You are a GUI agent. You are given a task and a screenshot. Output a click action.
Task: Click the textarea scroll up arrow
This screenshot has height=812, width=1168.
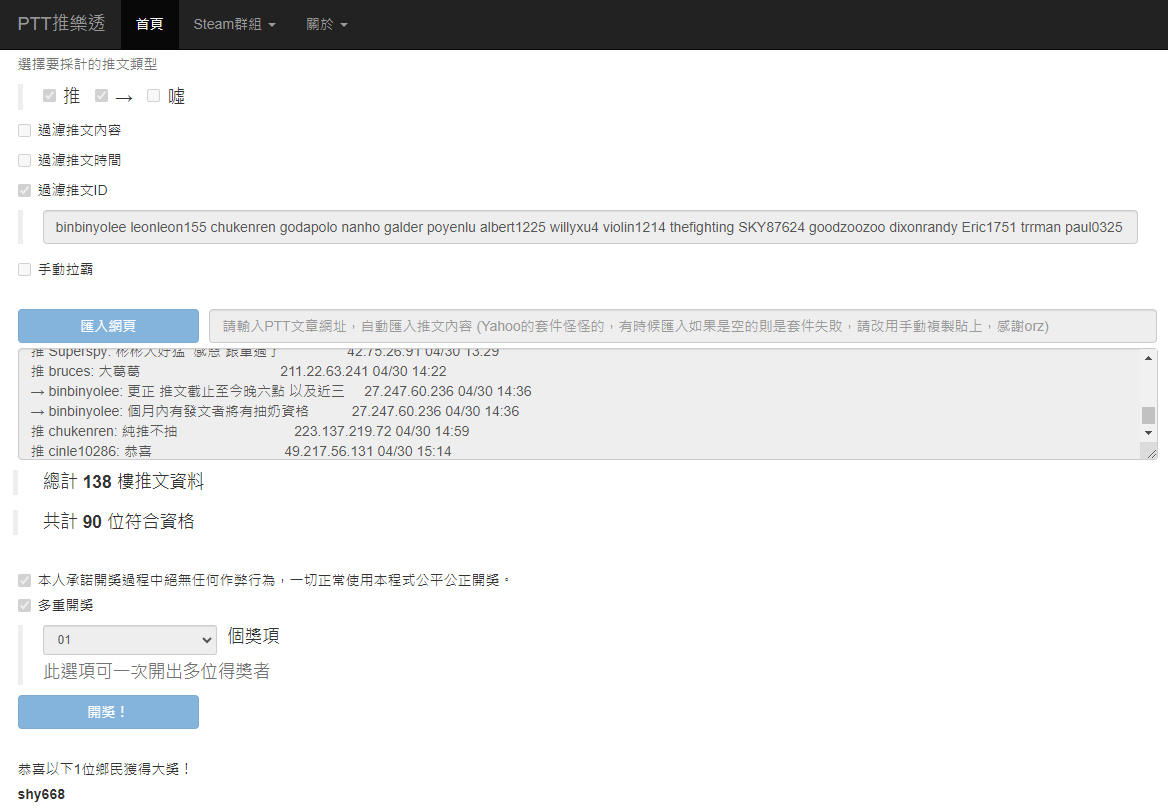(1149, 358)
